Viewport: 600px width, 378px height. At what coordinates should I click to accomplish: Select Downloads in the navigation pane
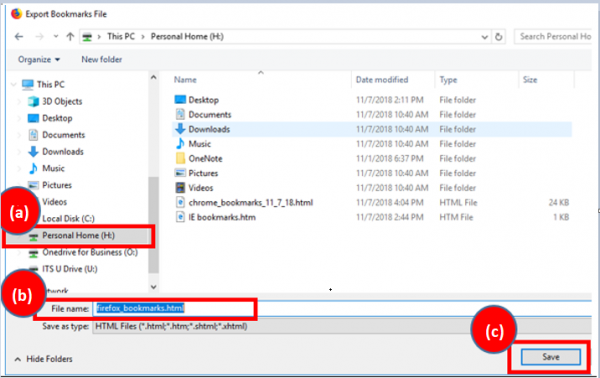click(63, 152)
